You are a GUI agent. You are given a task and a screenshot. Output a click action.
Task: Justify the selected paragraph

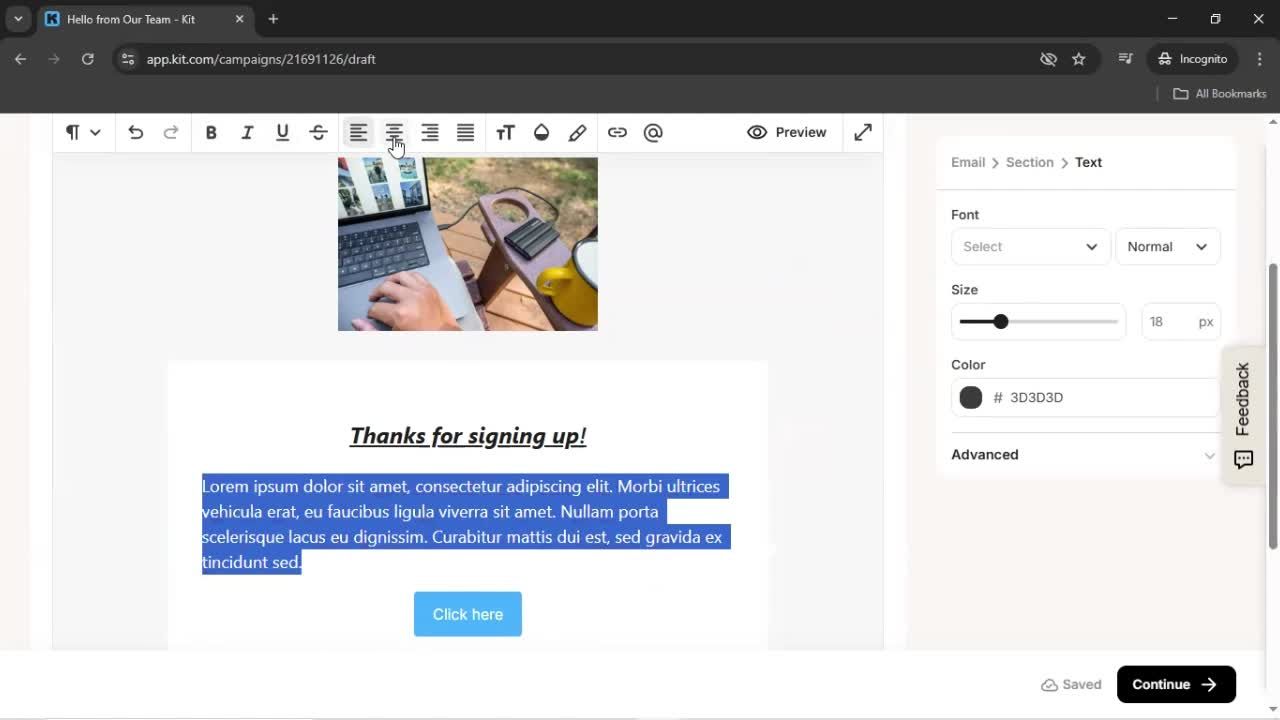[465, 132]
